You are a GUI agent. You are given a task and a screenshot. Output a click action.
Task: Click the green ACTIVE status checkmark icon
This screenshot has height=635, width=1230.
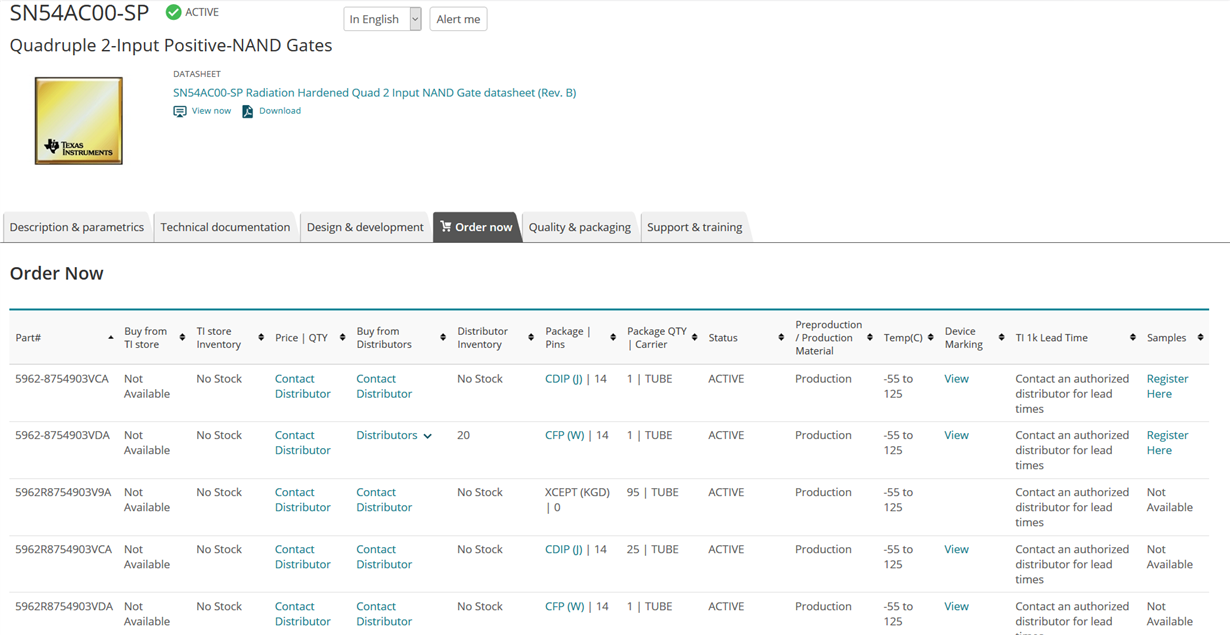click(x=173, y=12)
